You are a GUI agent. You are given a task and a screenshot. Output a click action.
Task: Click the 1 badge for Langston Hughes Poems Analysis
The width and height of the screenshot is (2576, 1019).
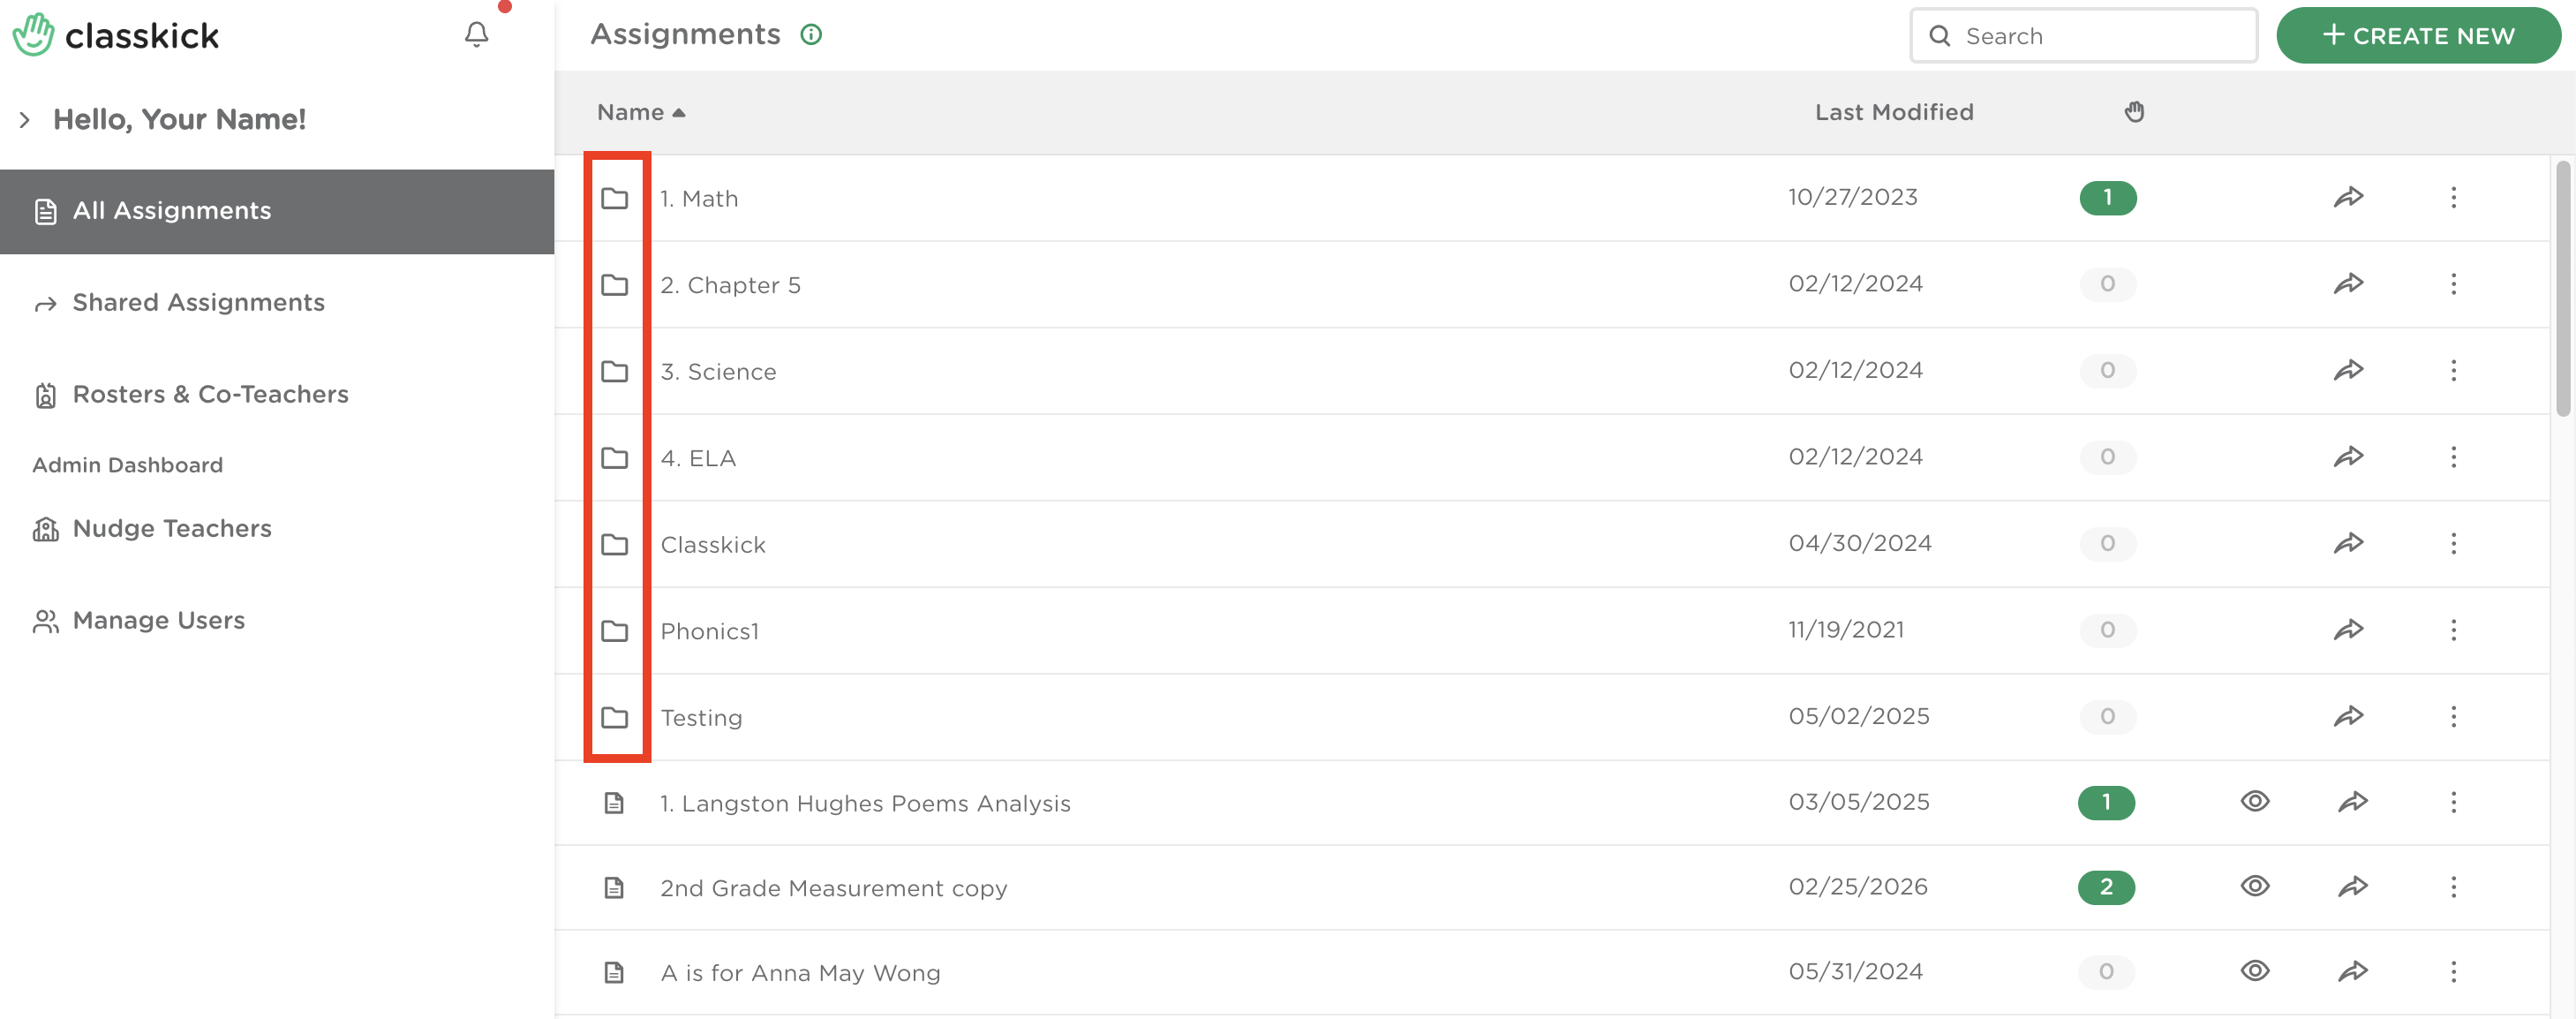pos(2106,802)
